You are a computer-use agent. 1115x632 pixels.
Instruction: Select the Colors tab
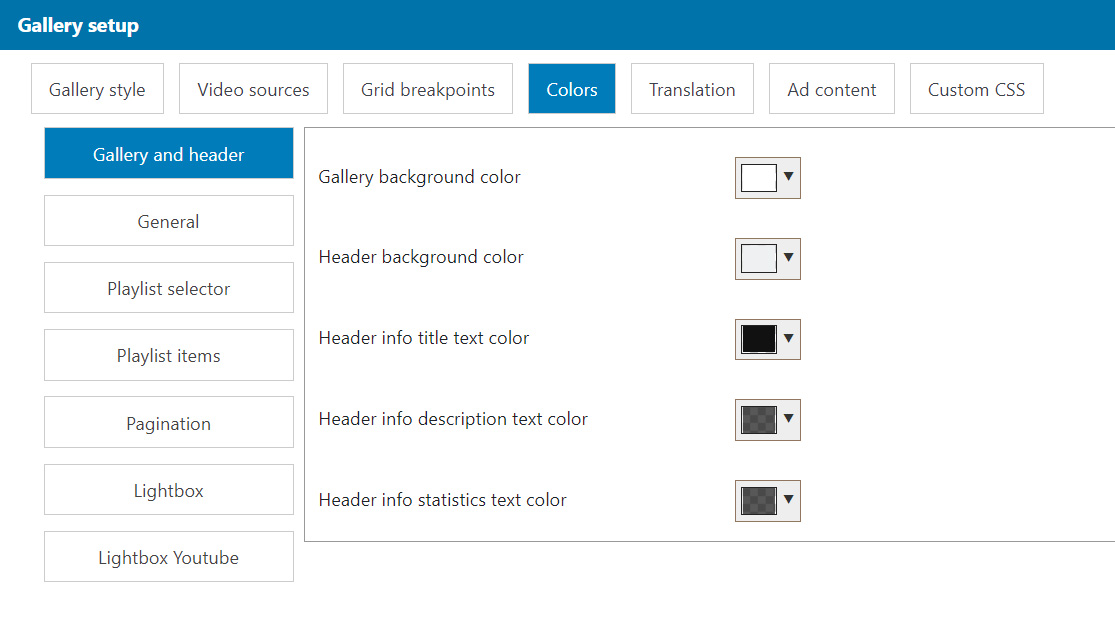(x=572, y=89)
